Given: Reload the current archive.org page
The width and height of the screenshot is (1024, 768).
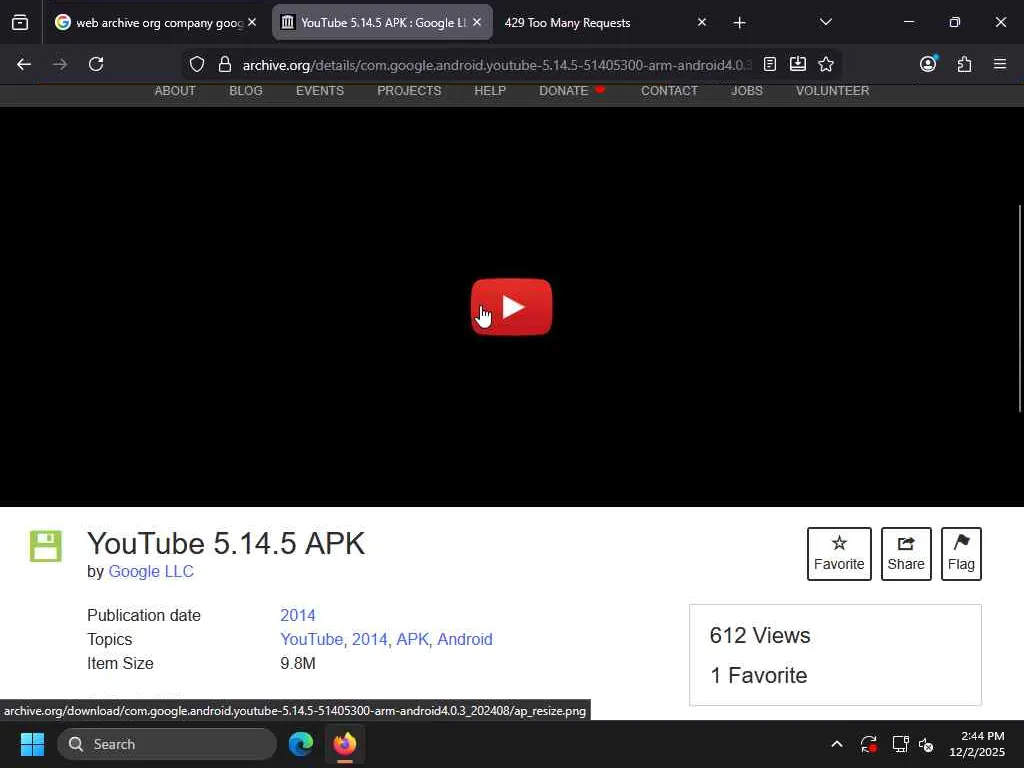Looking at the screenshot, I should [x=96, y=64].
